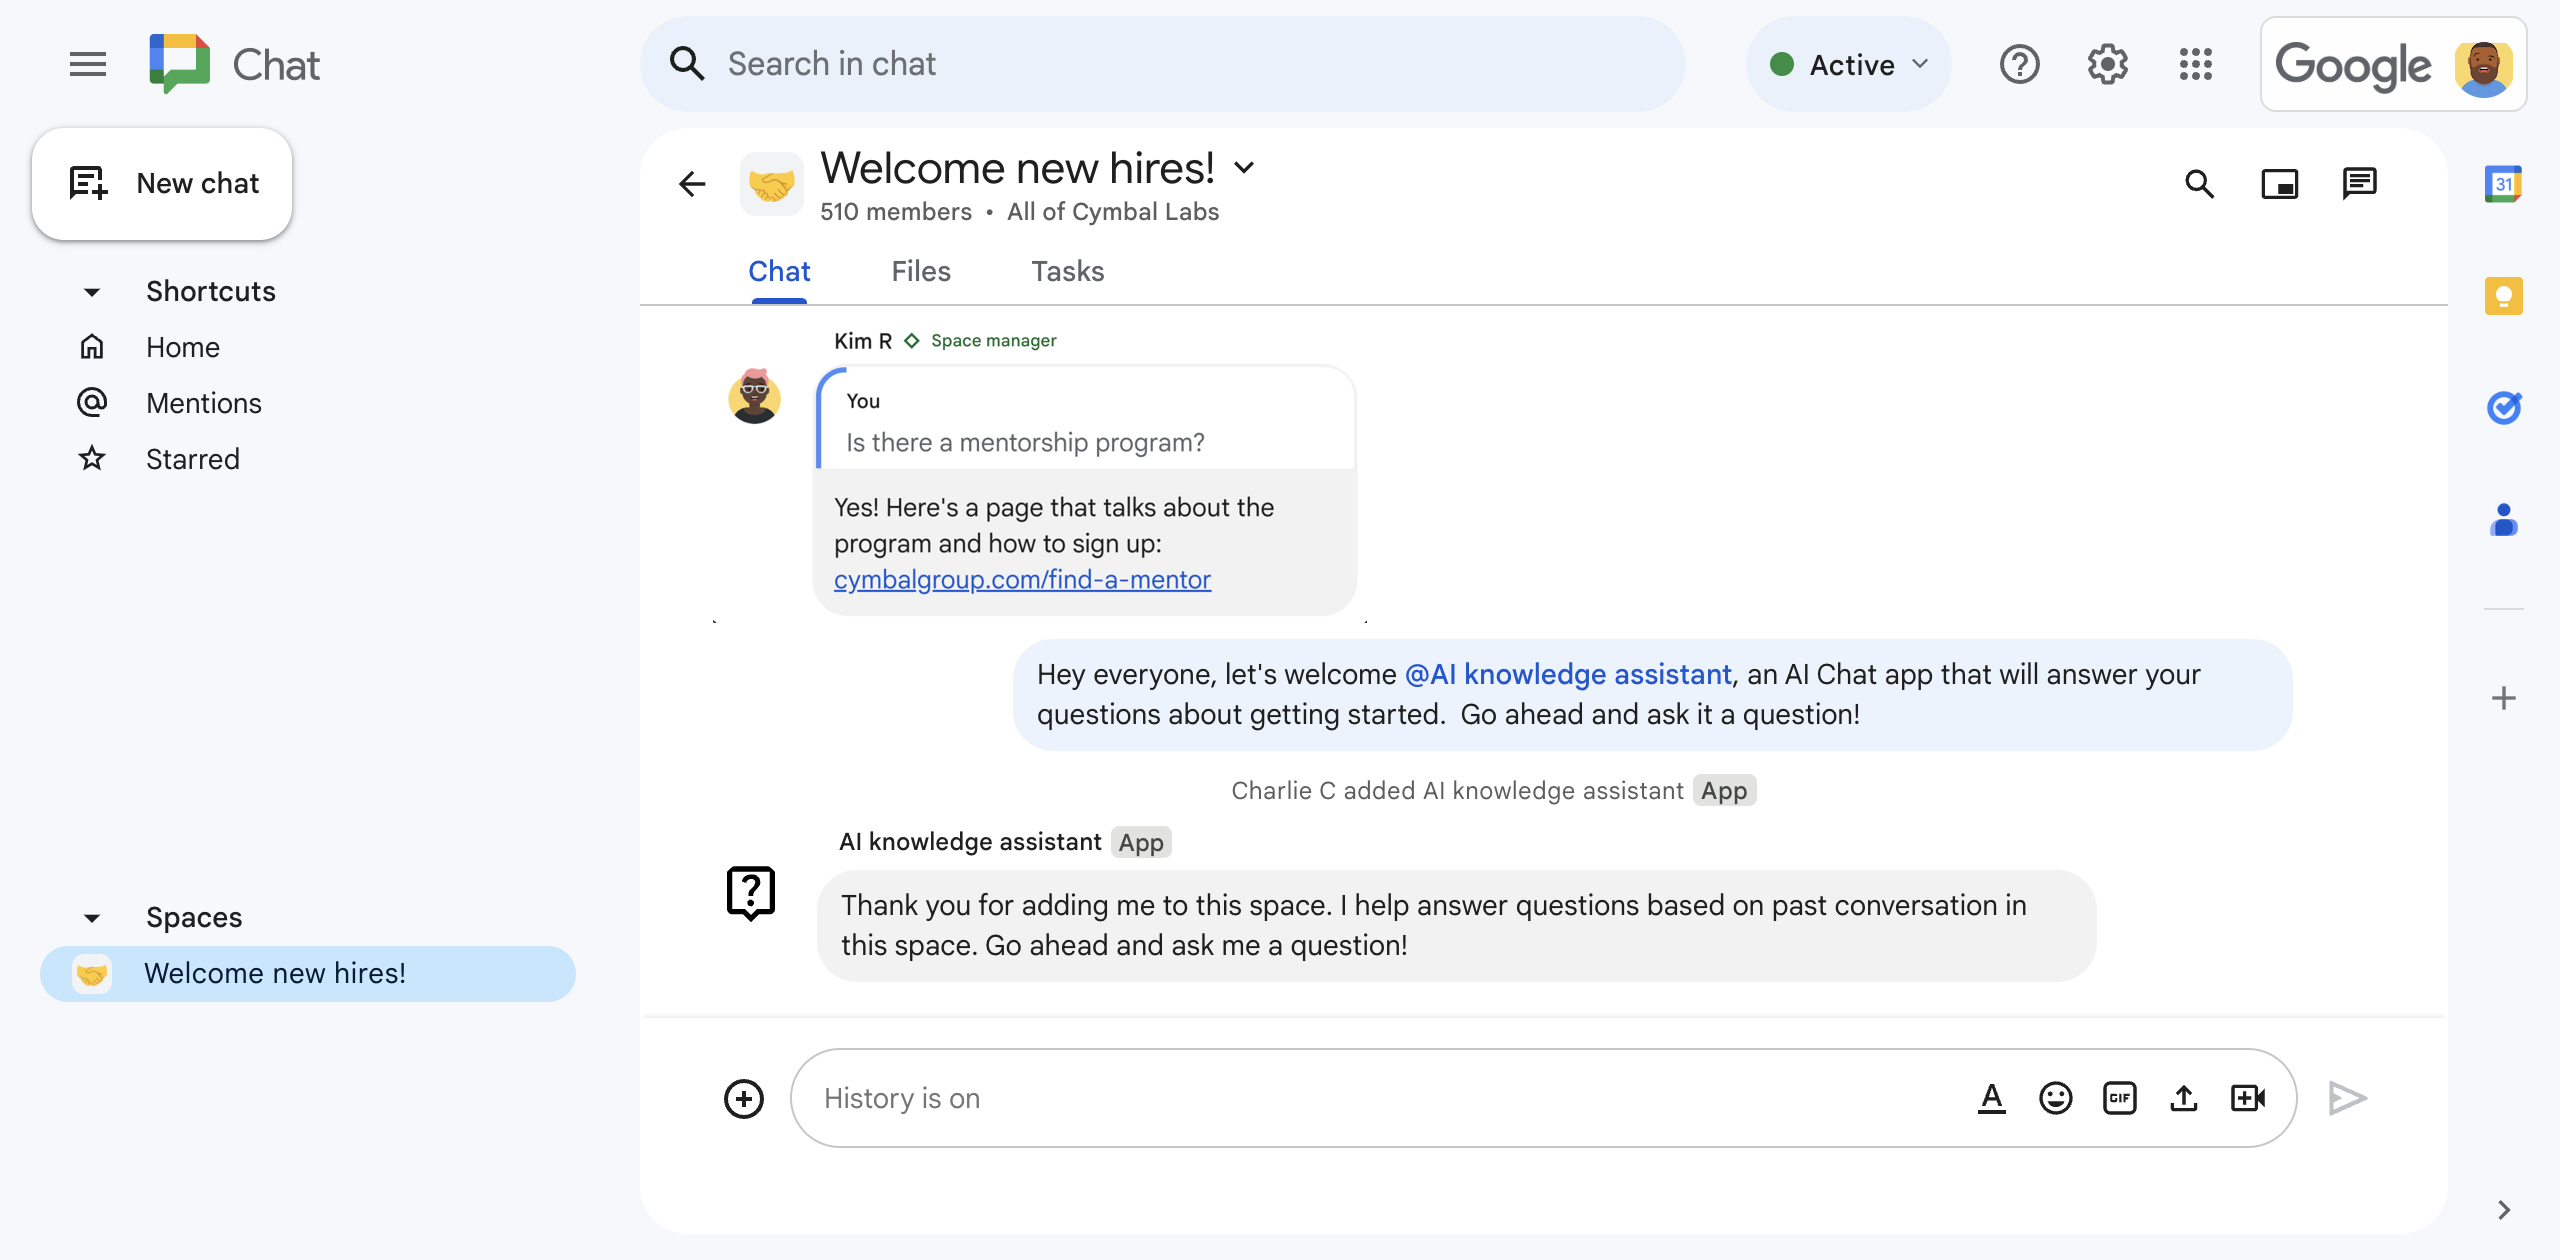Select the Chat tab in space
2560x1260 pixels.
[780, 271]
